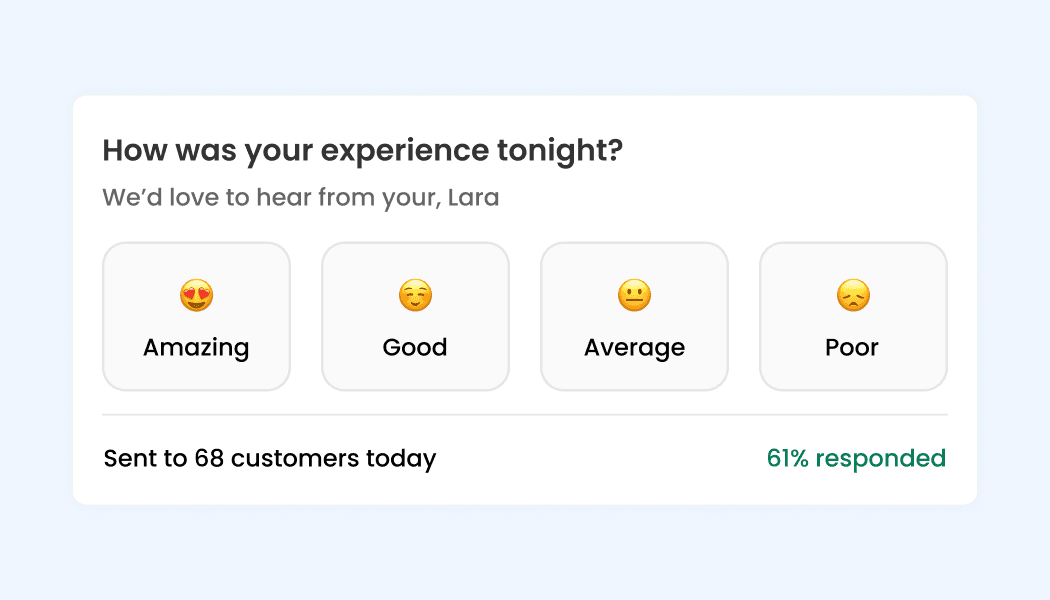Click the emoji above the Amazing label

pyautogui.click(x=196, y=295)
